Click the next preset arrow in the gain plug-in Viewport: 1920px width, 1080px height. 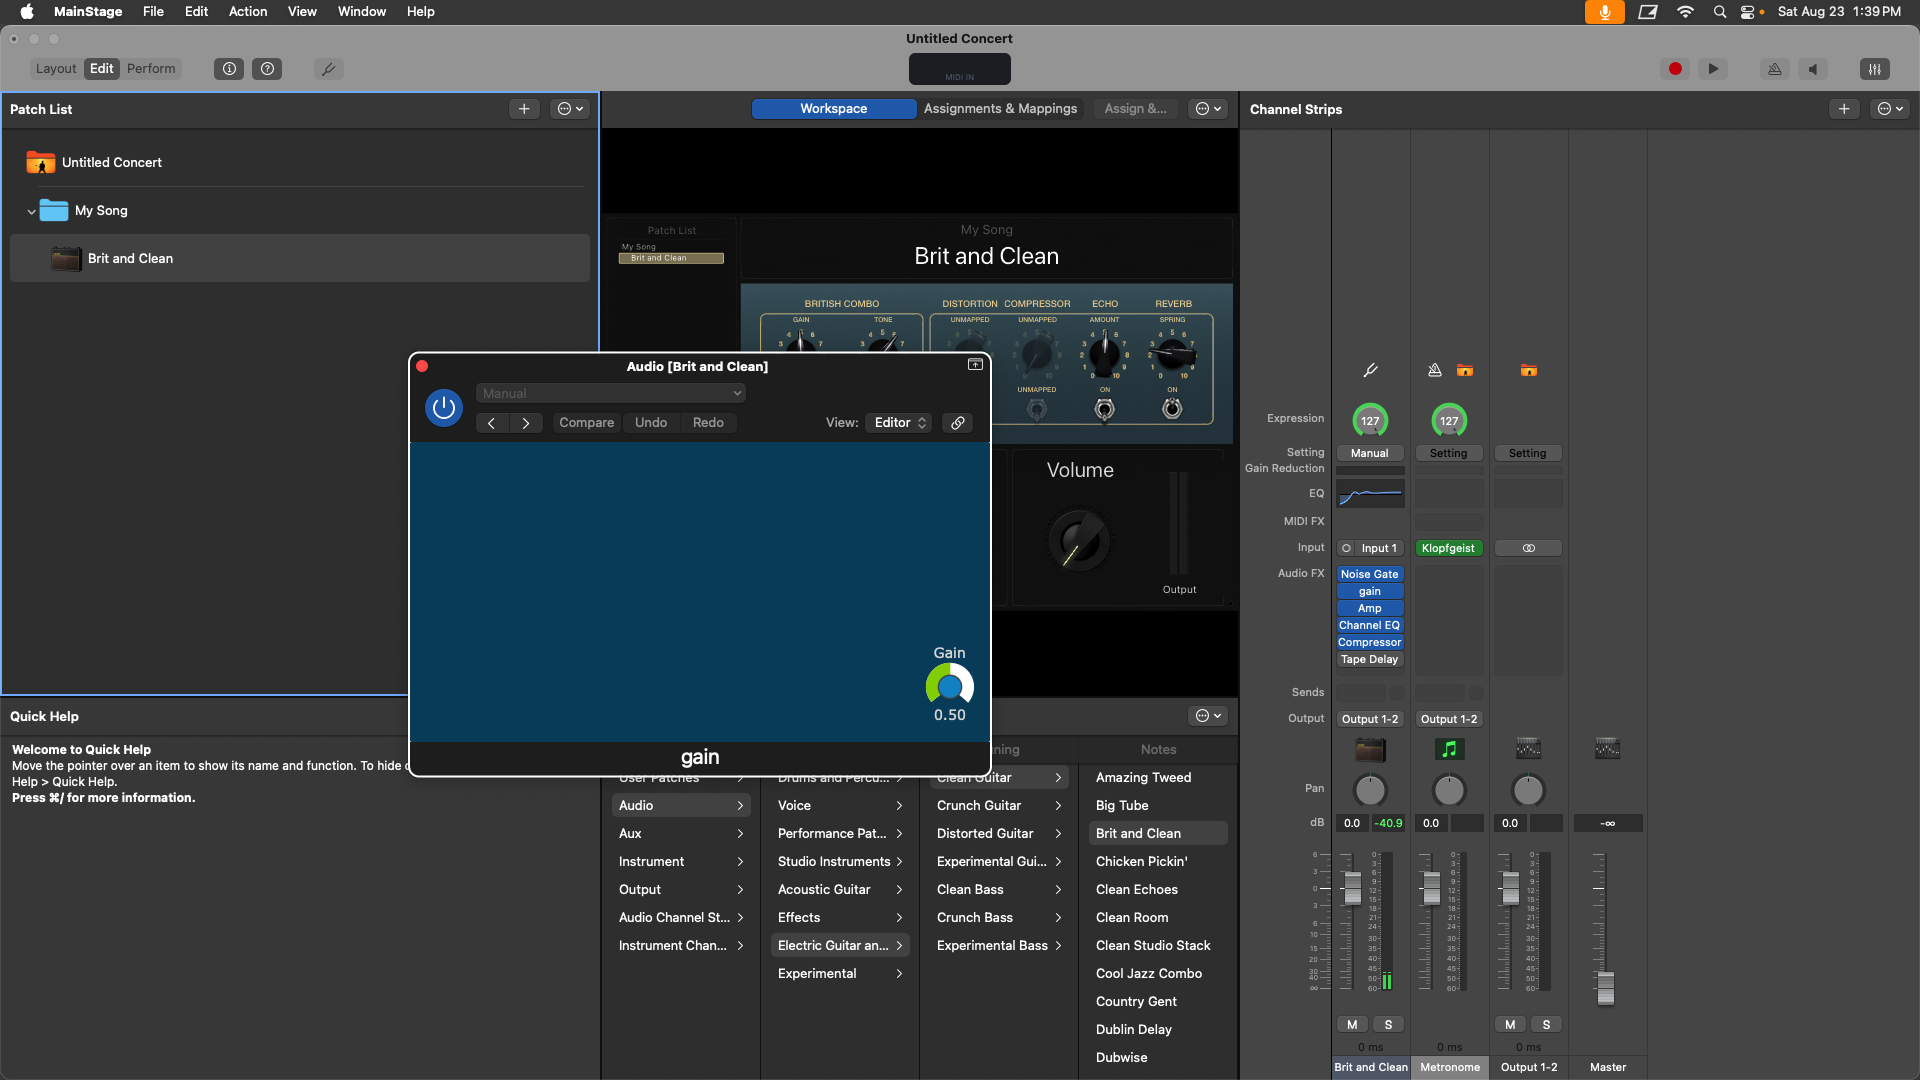(526, 423)
